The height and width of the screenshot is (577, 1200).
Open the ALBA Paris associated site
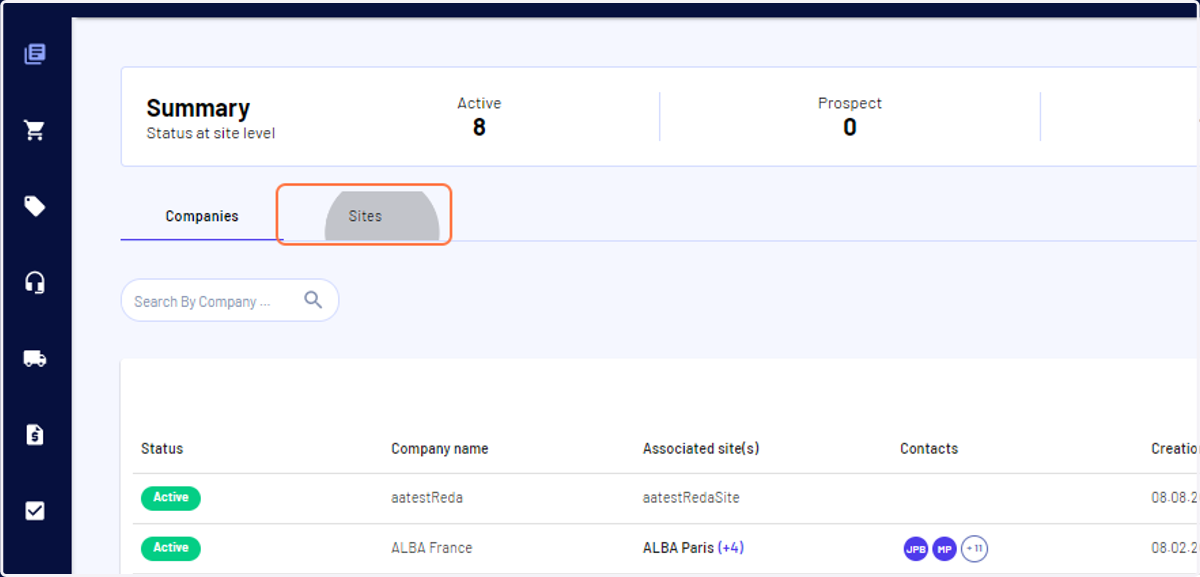(678, 548)
